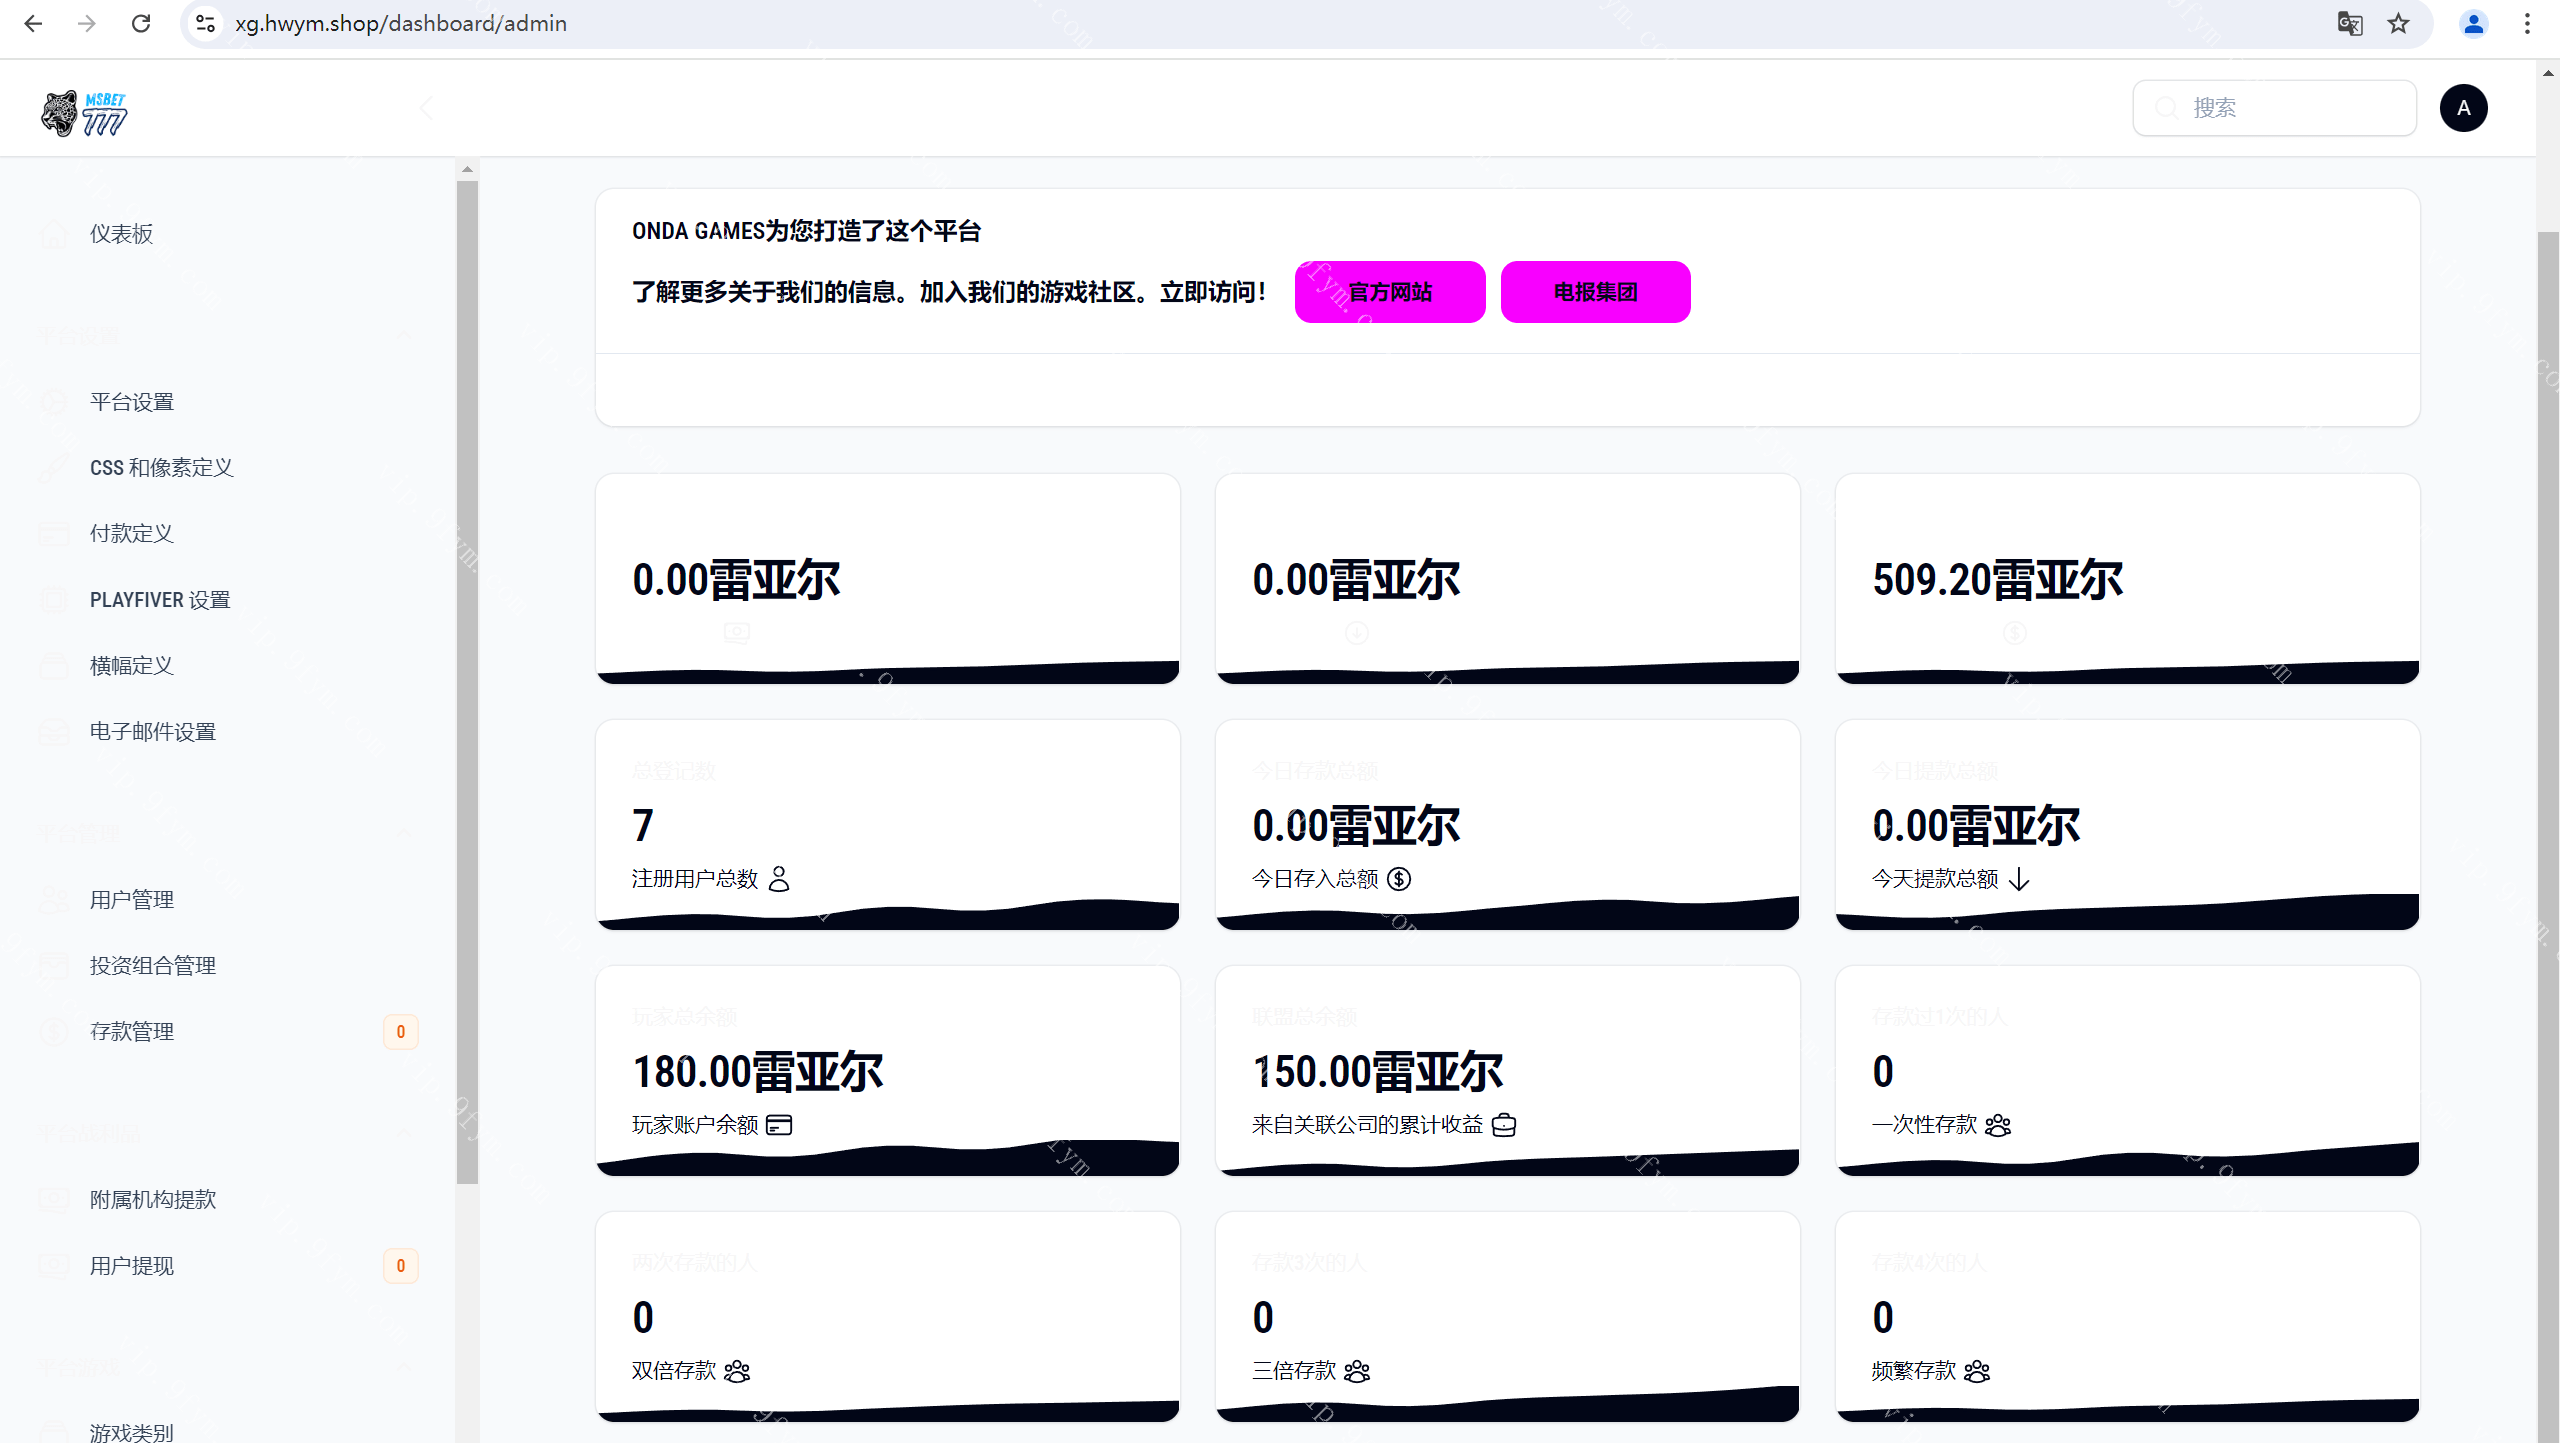This screenshot has width=2560, height=1443.
Task: Click the sidebar collapse arrow icon
Action: tap(427, 108)
